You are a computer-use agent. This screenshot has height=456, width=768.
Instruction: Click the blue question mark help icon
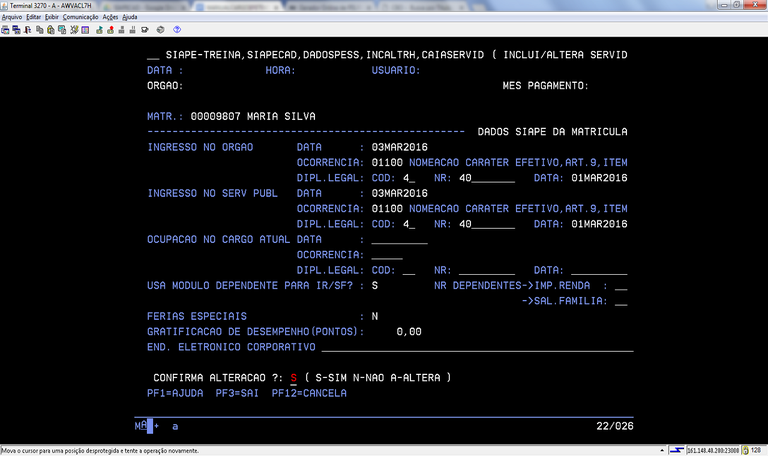[177, 30]
